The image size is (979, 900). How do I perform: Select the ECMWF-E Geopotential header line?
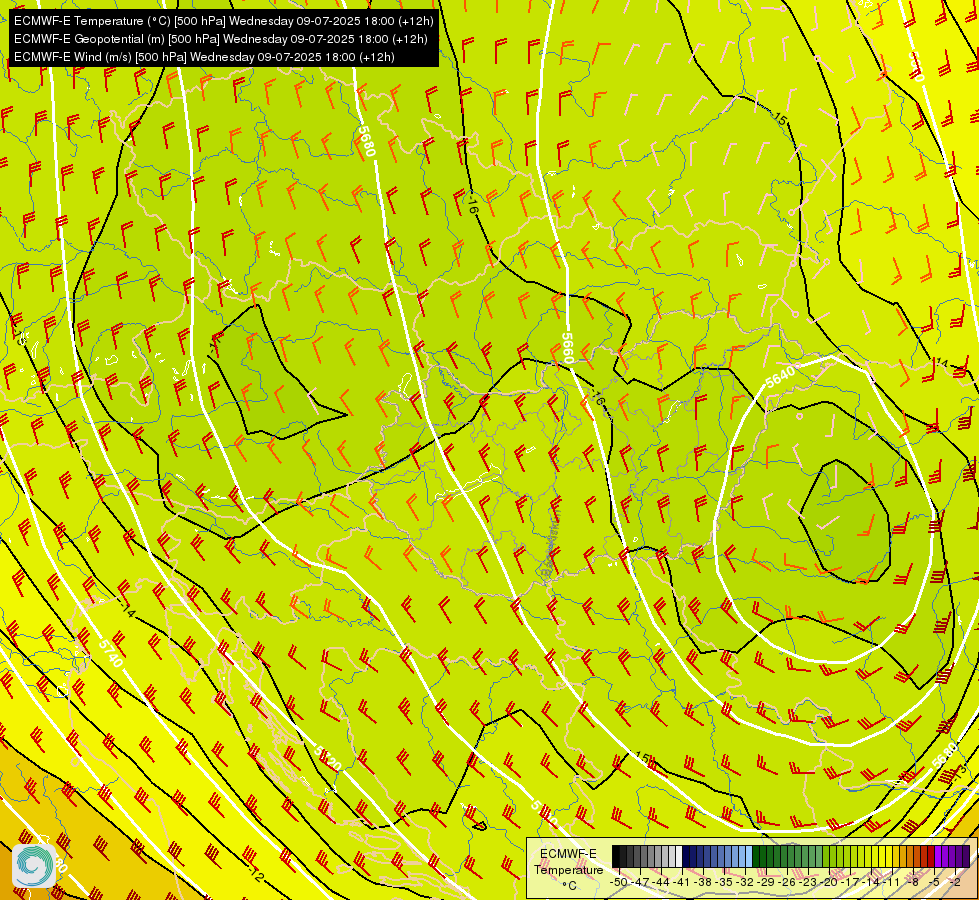(x=220, y=39)
